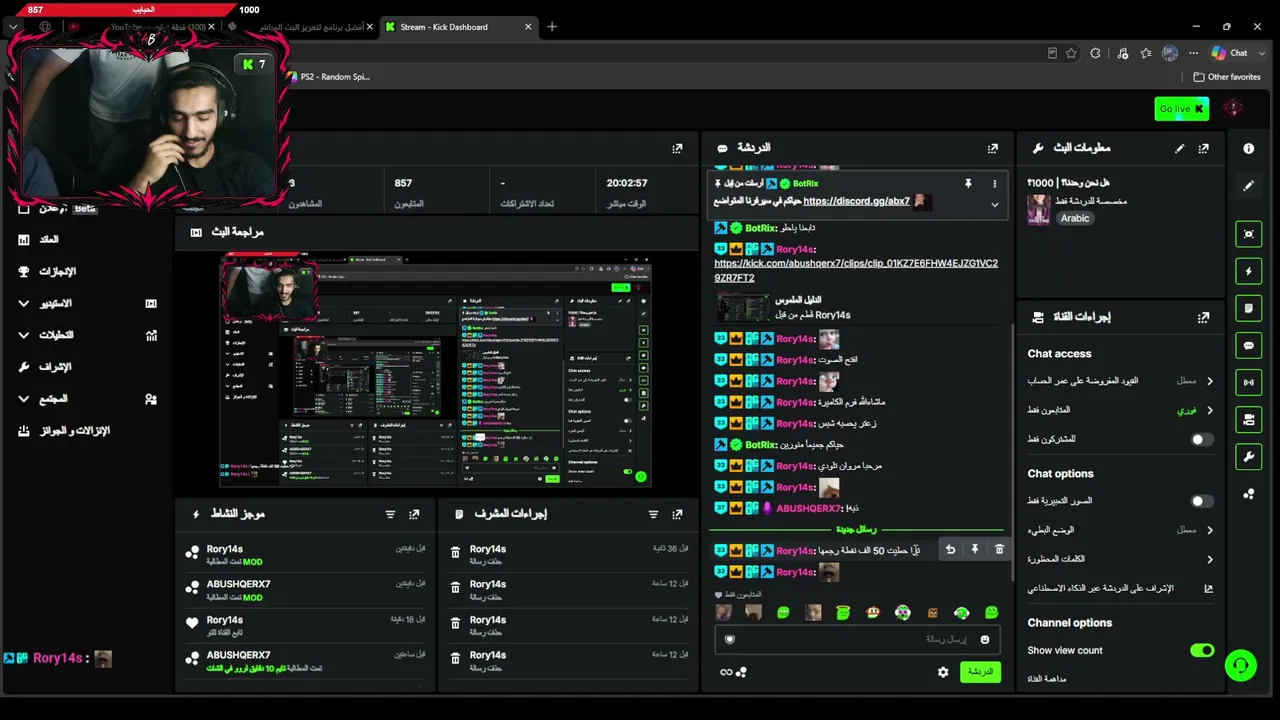The width and height of the screenshot is (1280, 720).
Task: Filter the moderator actions panel
Action: [653, 514]
